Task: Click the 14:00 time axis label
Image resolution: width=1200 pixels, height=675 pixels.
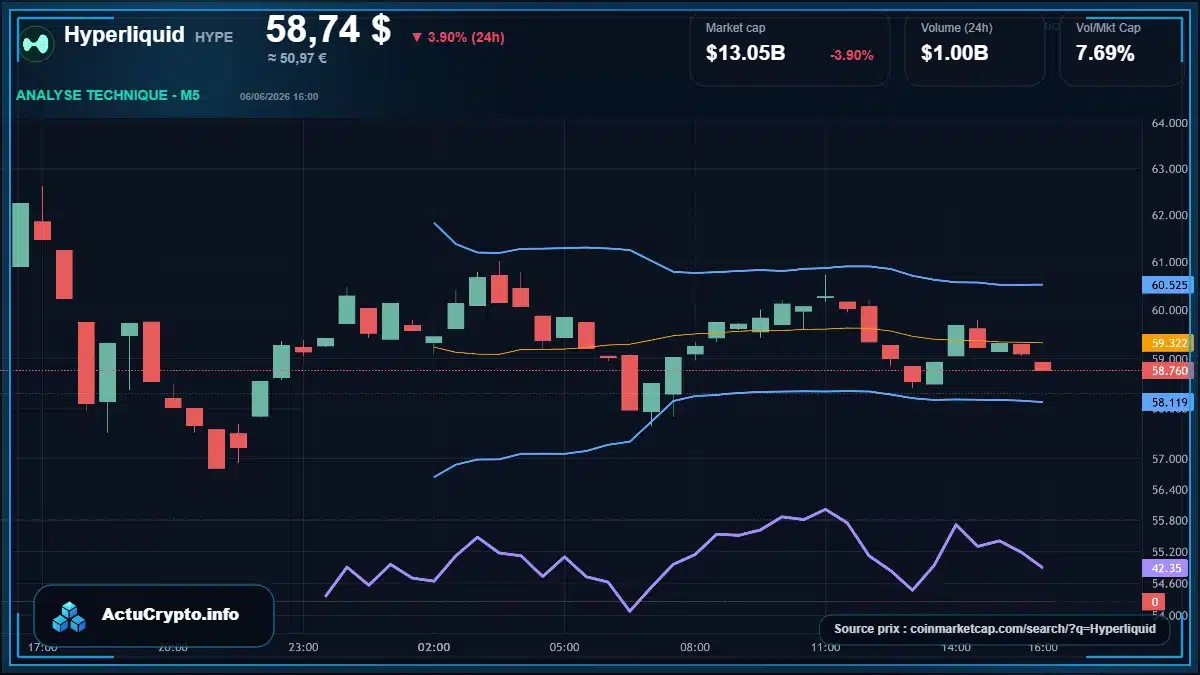Action: (956, 648)
